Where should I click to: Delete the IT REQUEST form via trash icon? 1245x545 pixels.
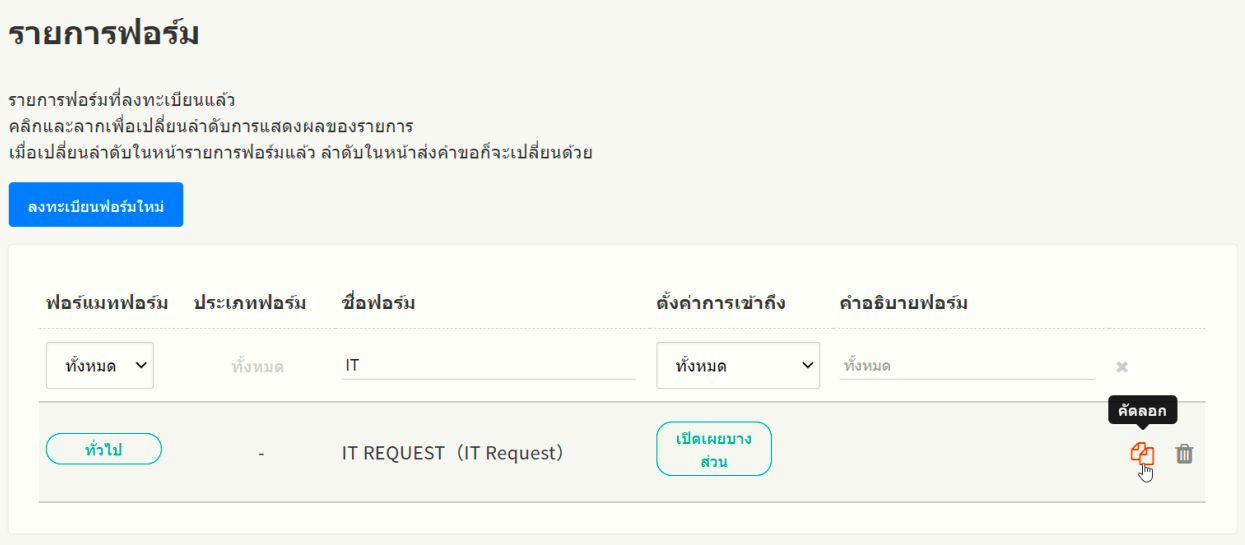pos(1184,454)
